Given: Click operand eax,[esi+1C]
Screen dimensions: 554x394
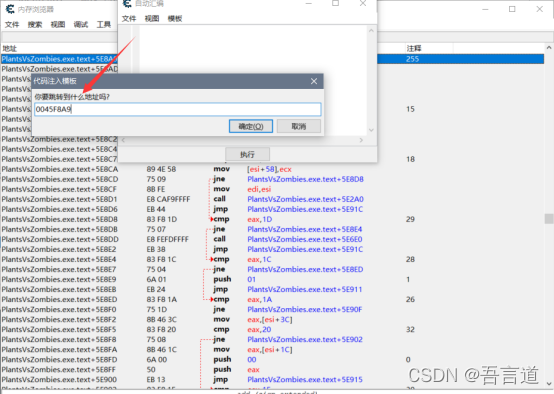Looking at the screenshot, I should (270, 349).
